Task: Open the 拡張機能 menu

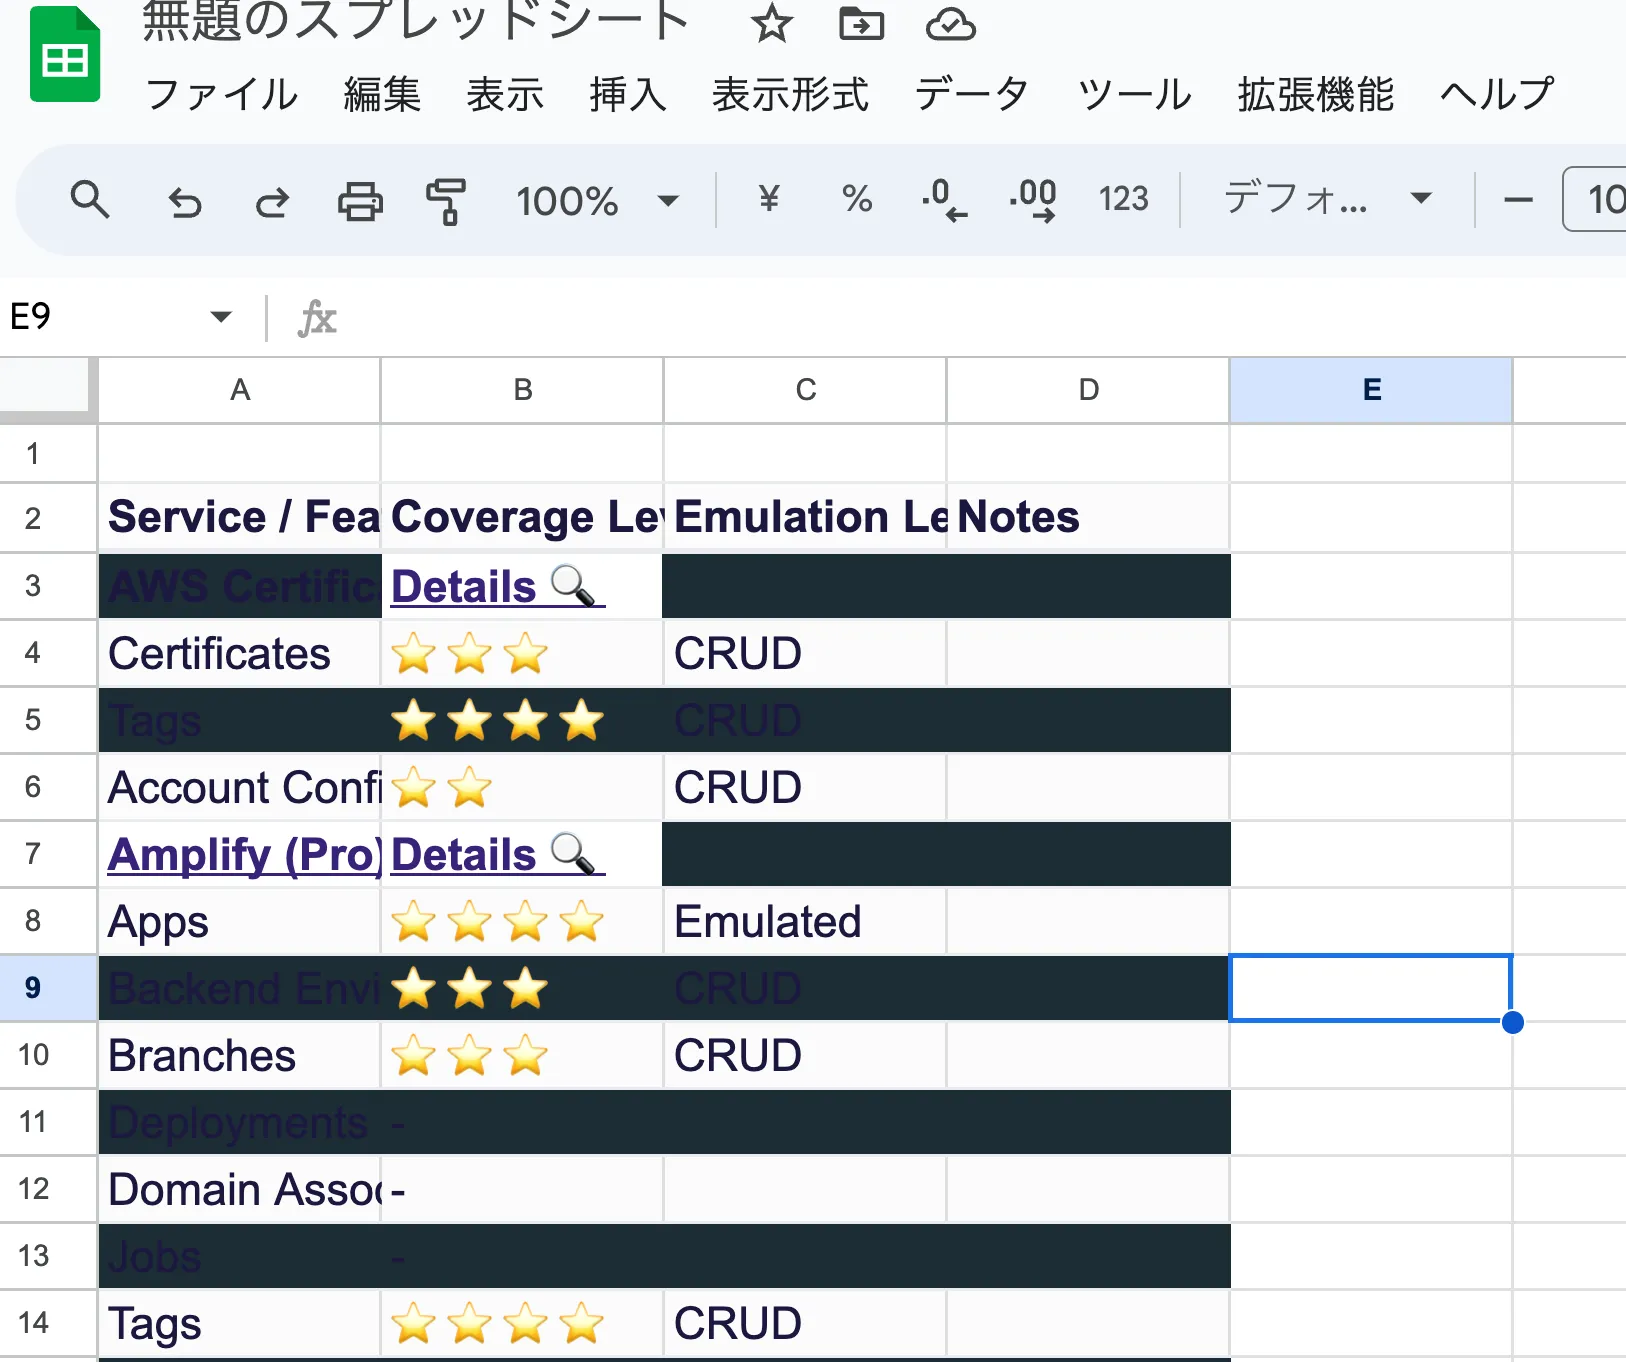Action: (1316, 95)
